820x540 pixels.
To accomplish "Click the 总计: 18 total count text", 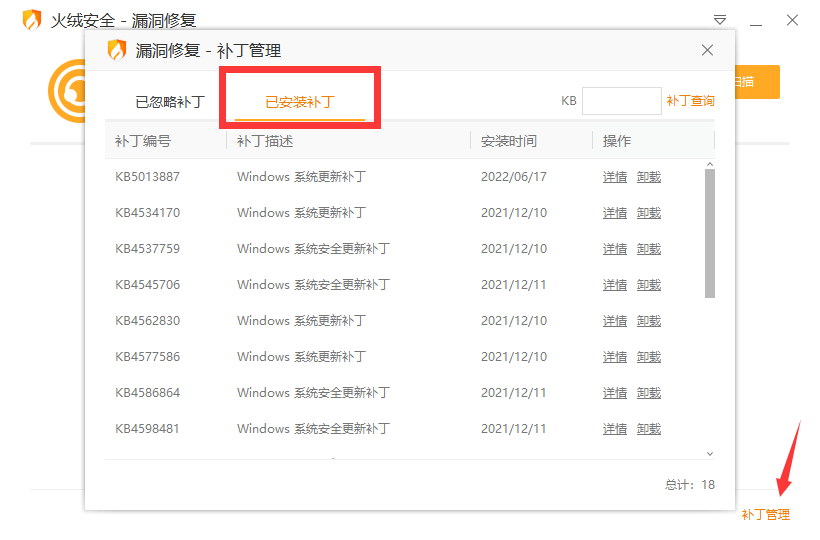I will pos(690,485).
